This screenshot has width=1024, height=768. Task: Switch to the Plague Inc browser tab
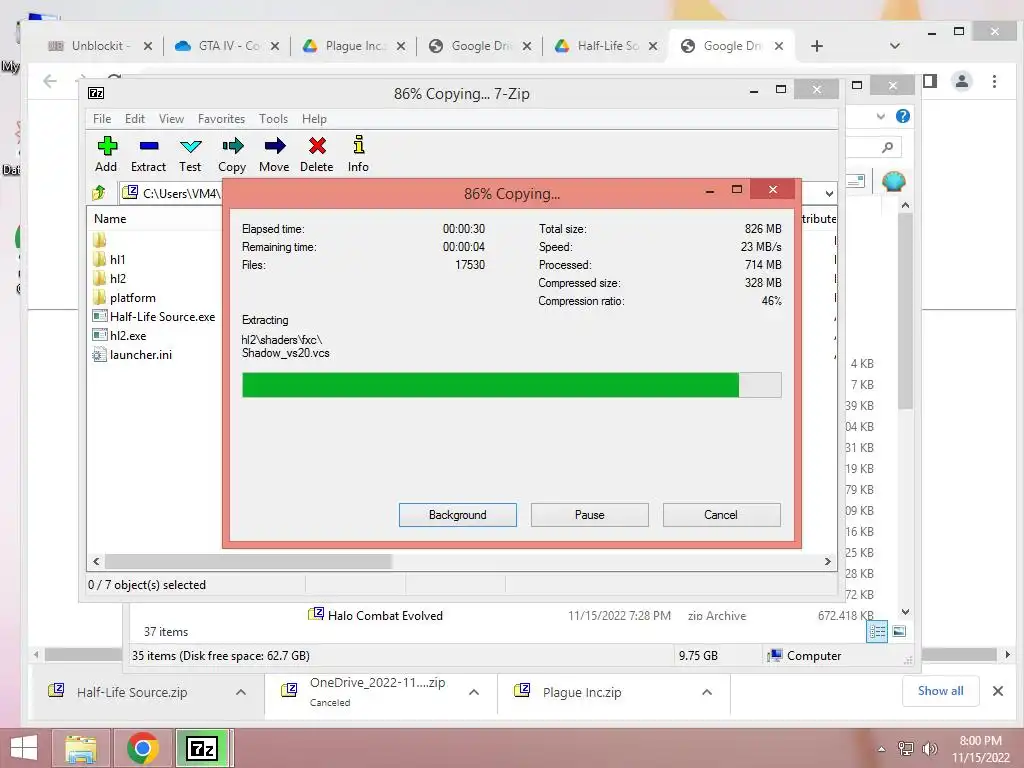(x=353, y=46)
